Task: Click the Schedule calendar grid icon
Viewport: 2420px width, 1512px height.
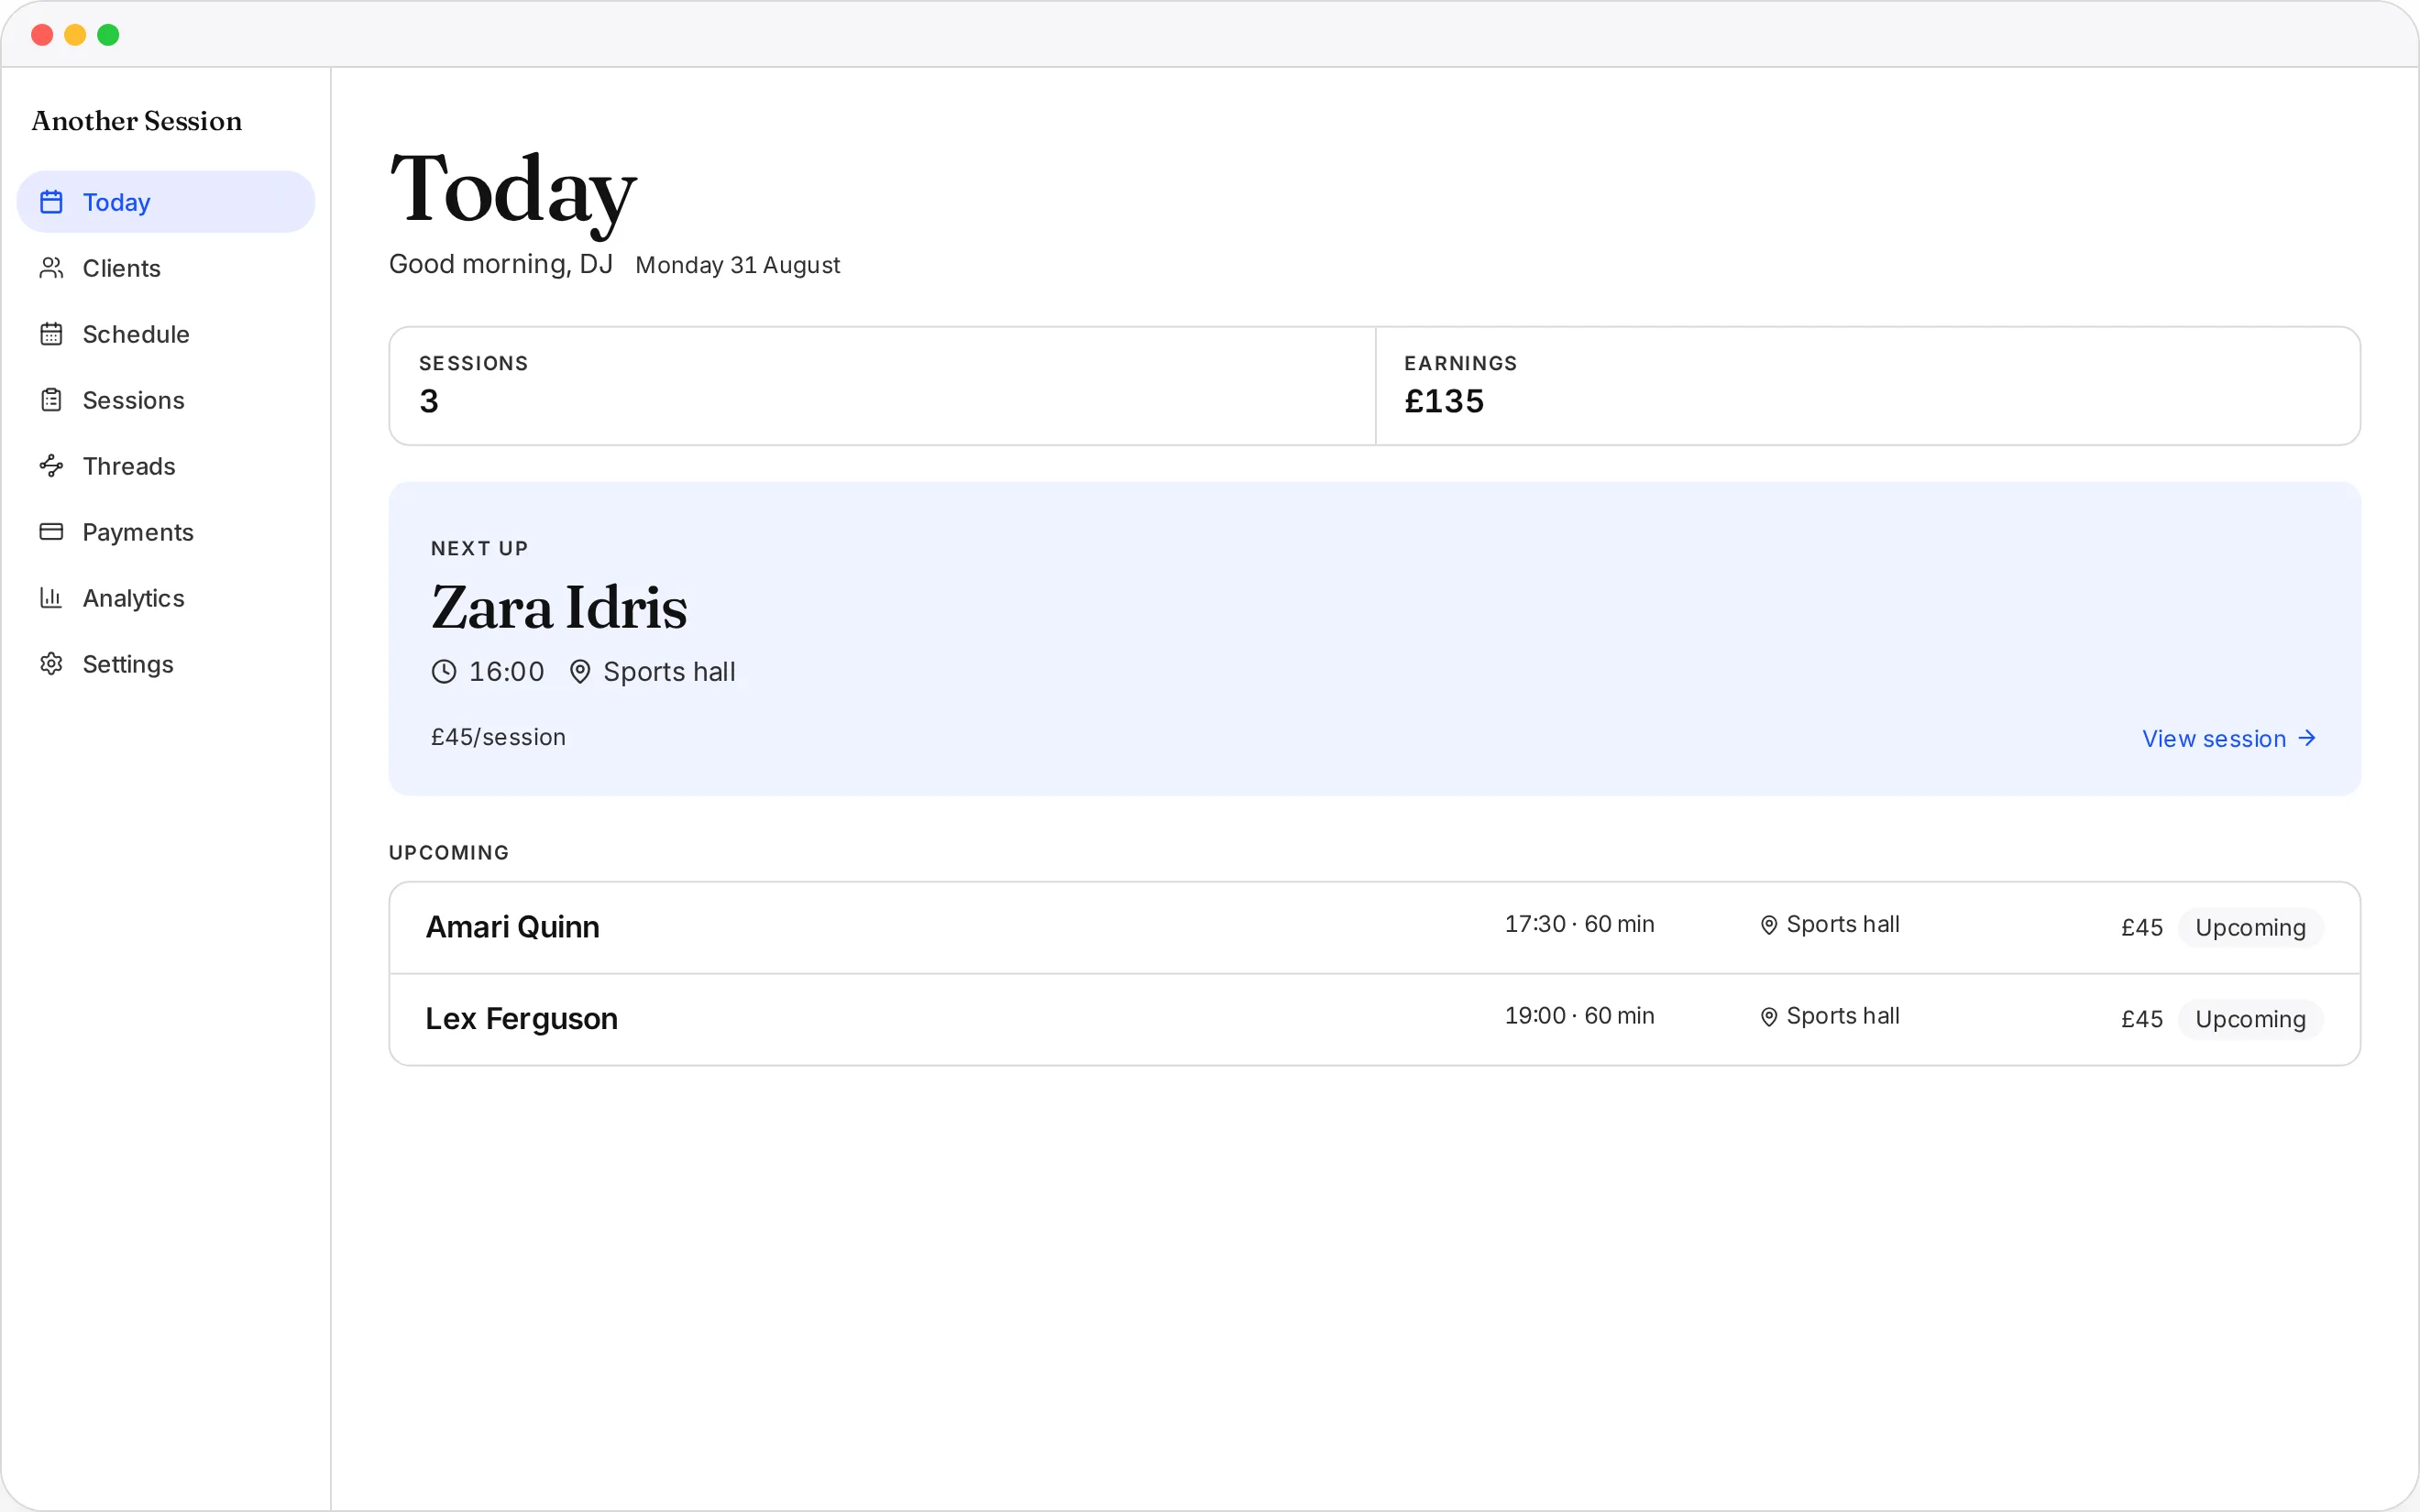Action: point(51,334)
